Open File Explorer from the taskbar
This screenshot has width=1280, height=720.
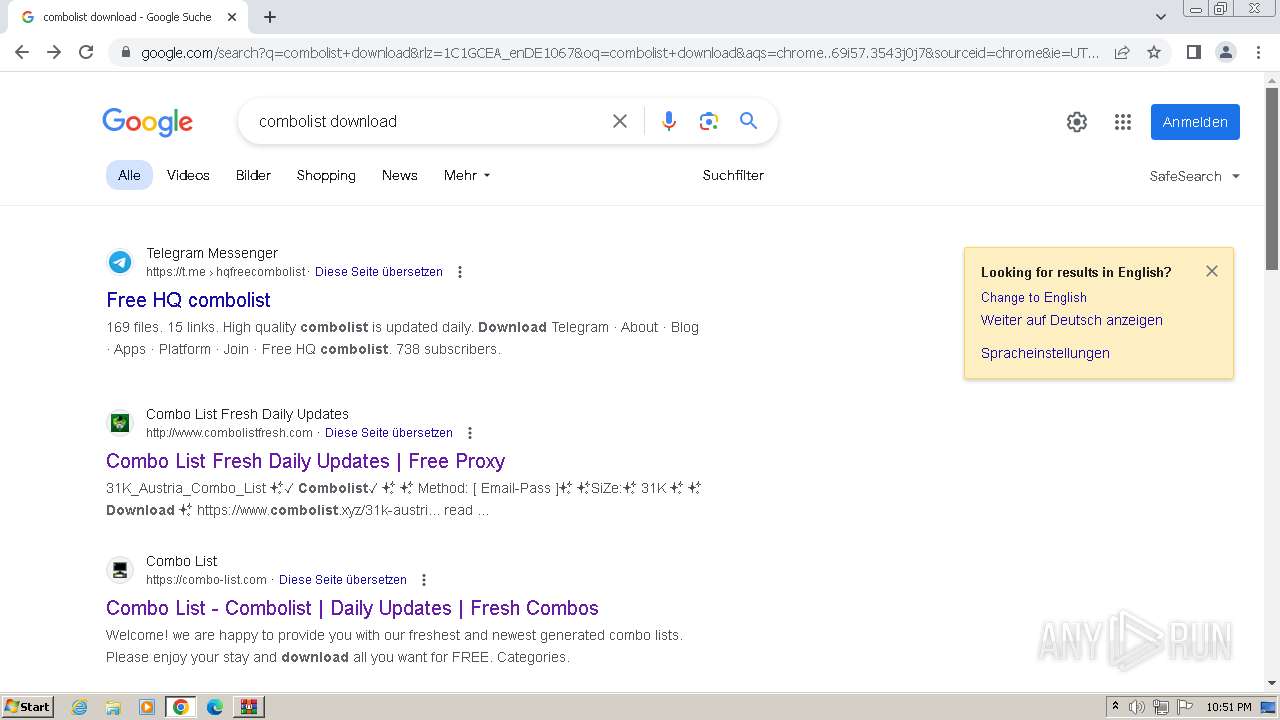click(113, 707)
